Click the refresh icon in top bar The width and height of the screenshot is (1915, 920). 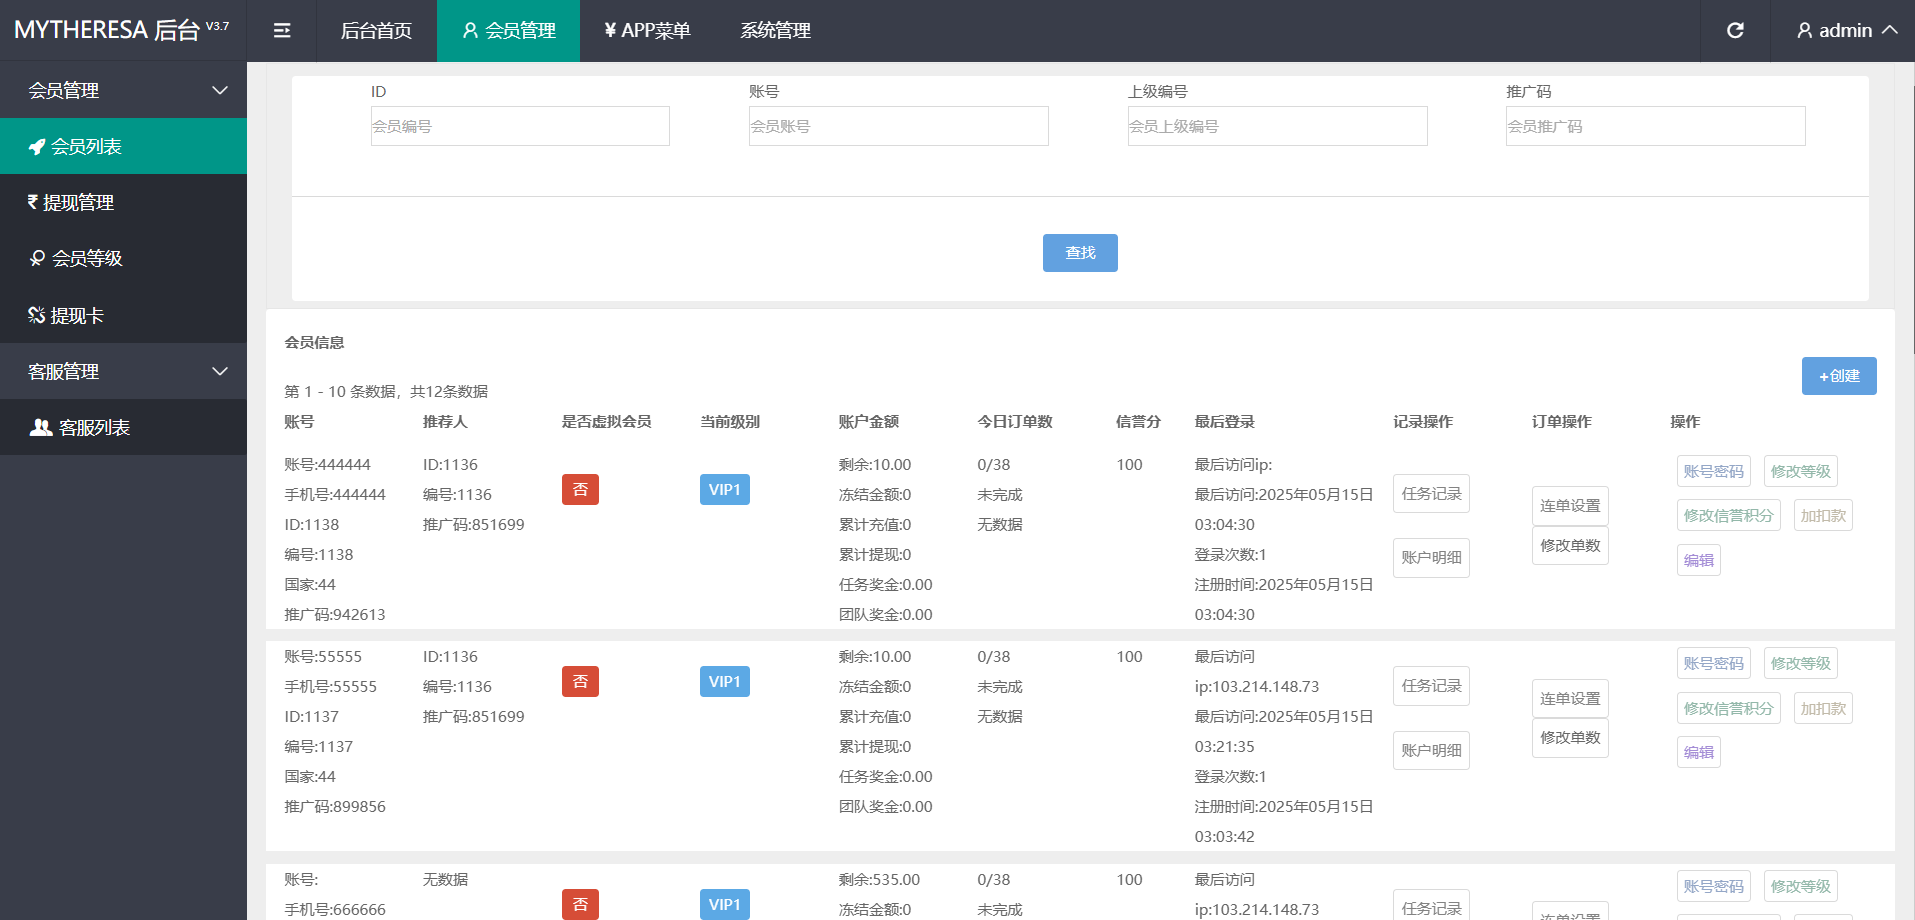click(1735, 31)
